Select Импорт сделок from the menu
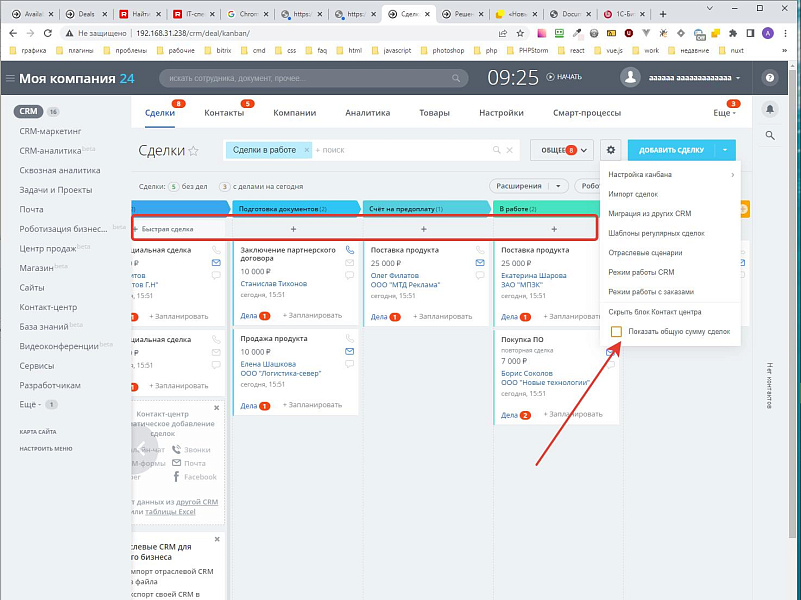Viewport: 801px width, 600px height. tap(634, 195)
